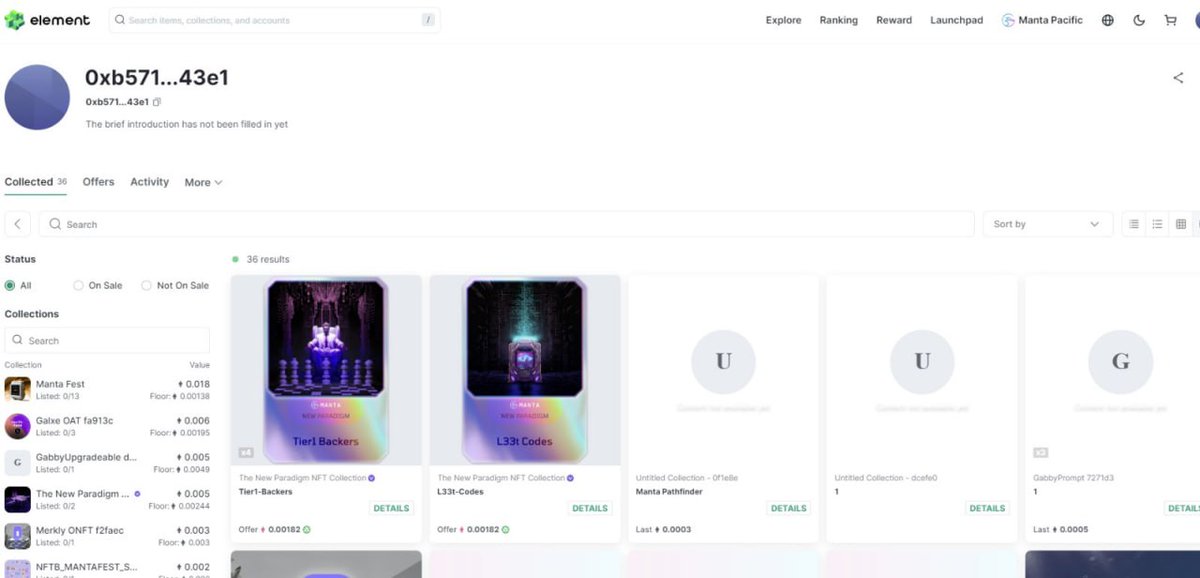Click Manta Fest collection icon
Viewport: 1200px width, 578px height.
(18, 389)
